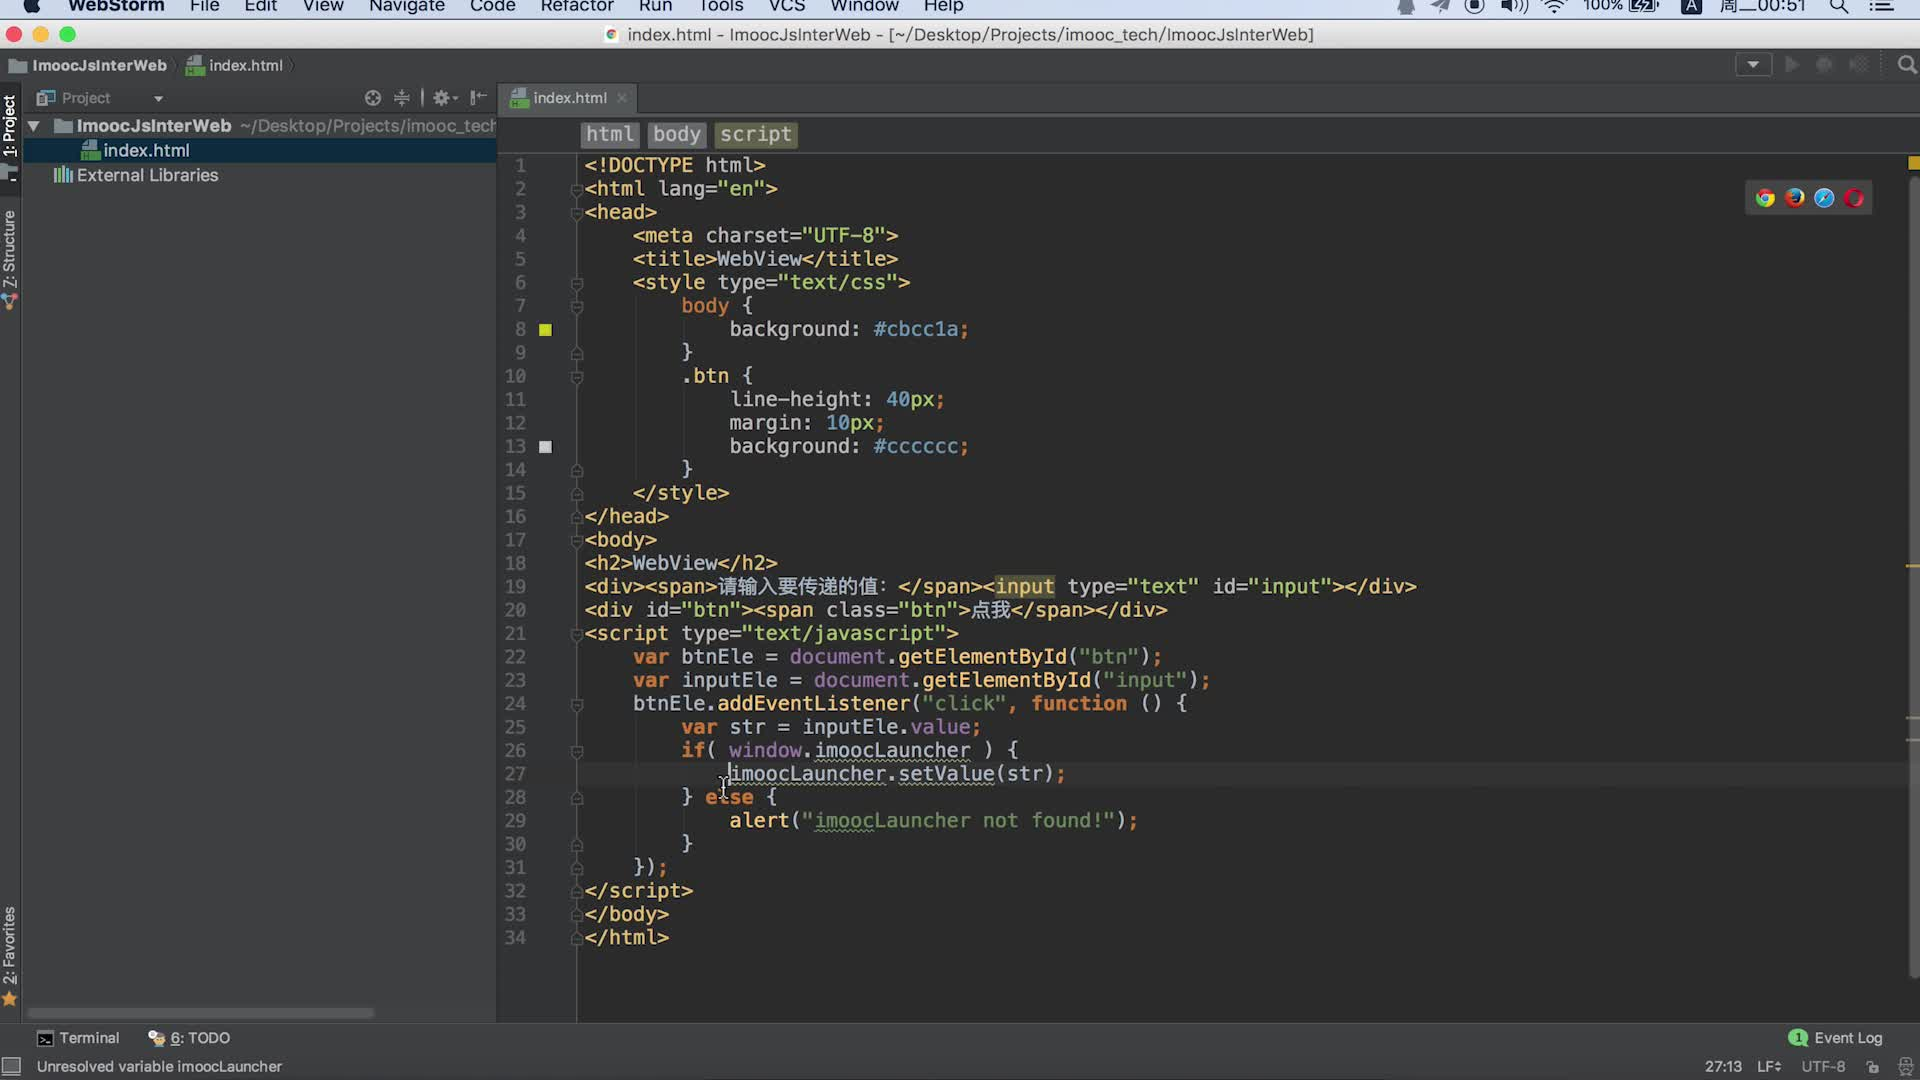Open in Opera browser icon

tap(1854, 198)
